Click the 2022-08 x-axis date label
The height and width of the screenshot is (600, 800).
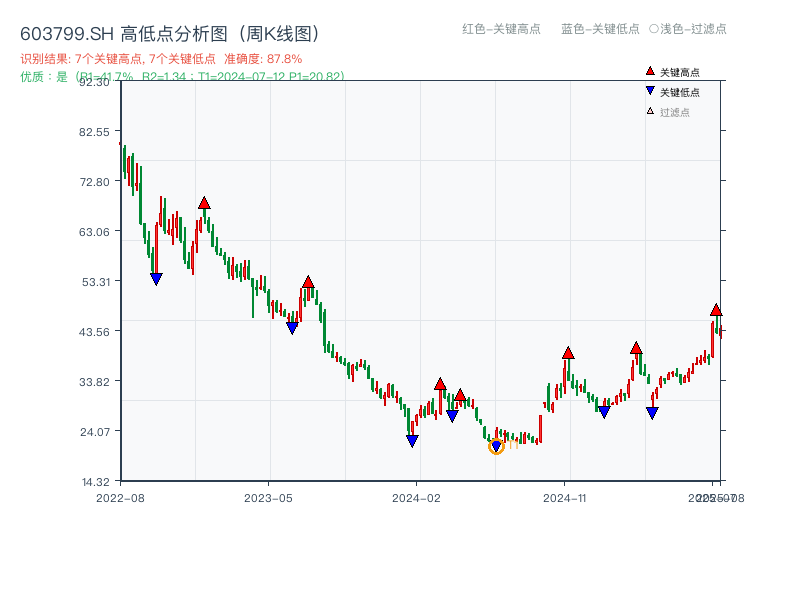[x=120, y=498]
